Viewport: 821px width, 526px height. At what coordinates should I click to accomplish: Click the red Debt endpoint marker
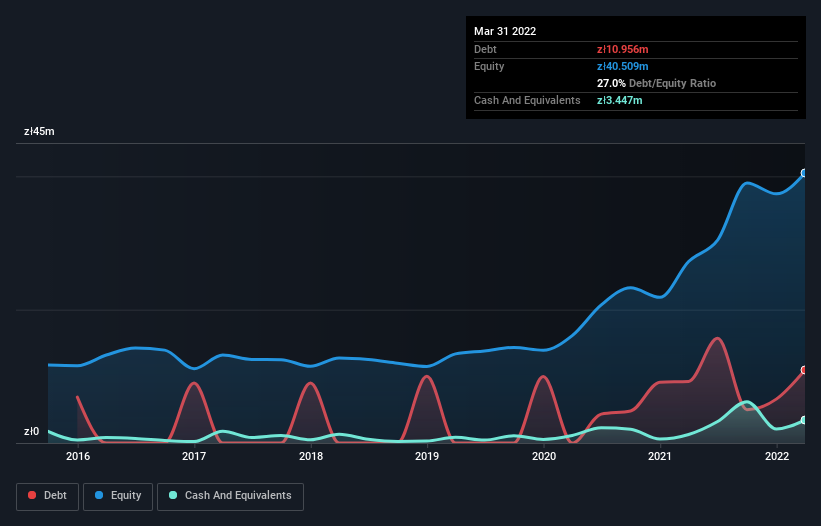coord(804,370)
